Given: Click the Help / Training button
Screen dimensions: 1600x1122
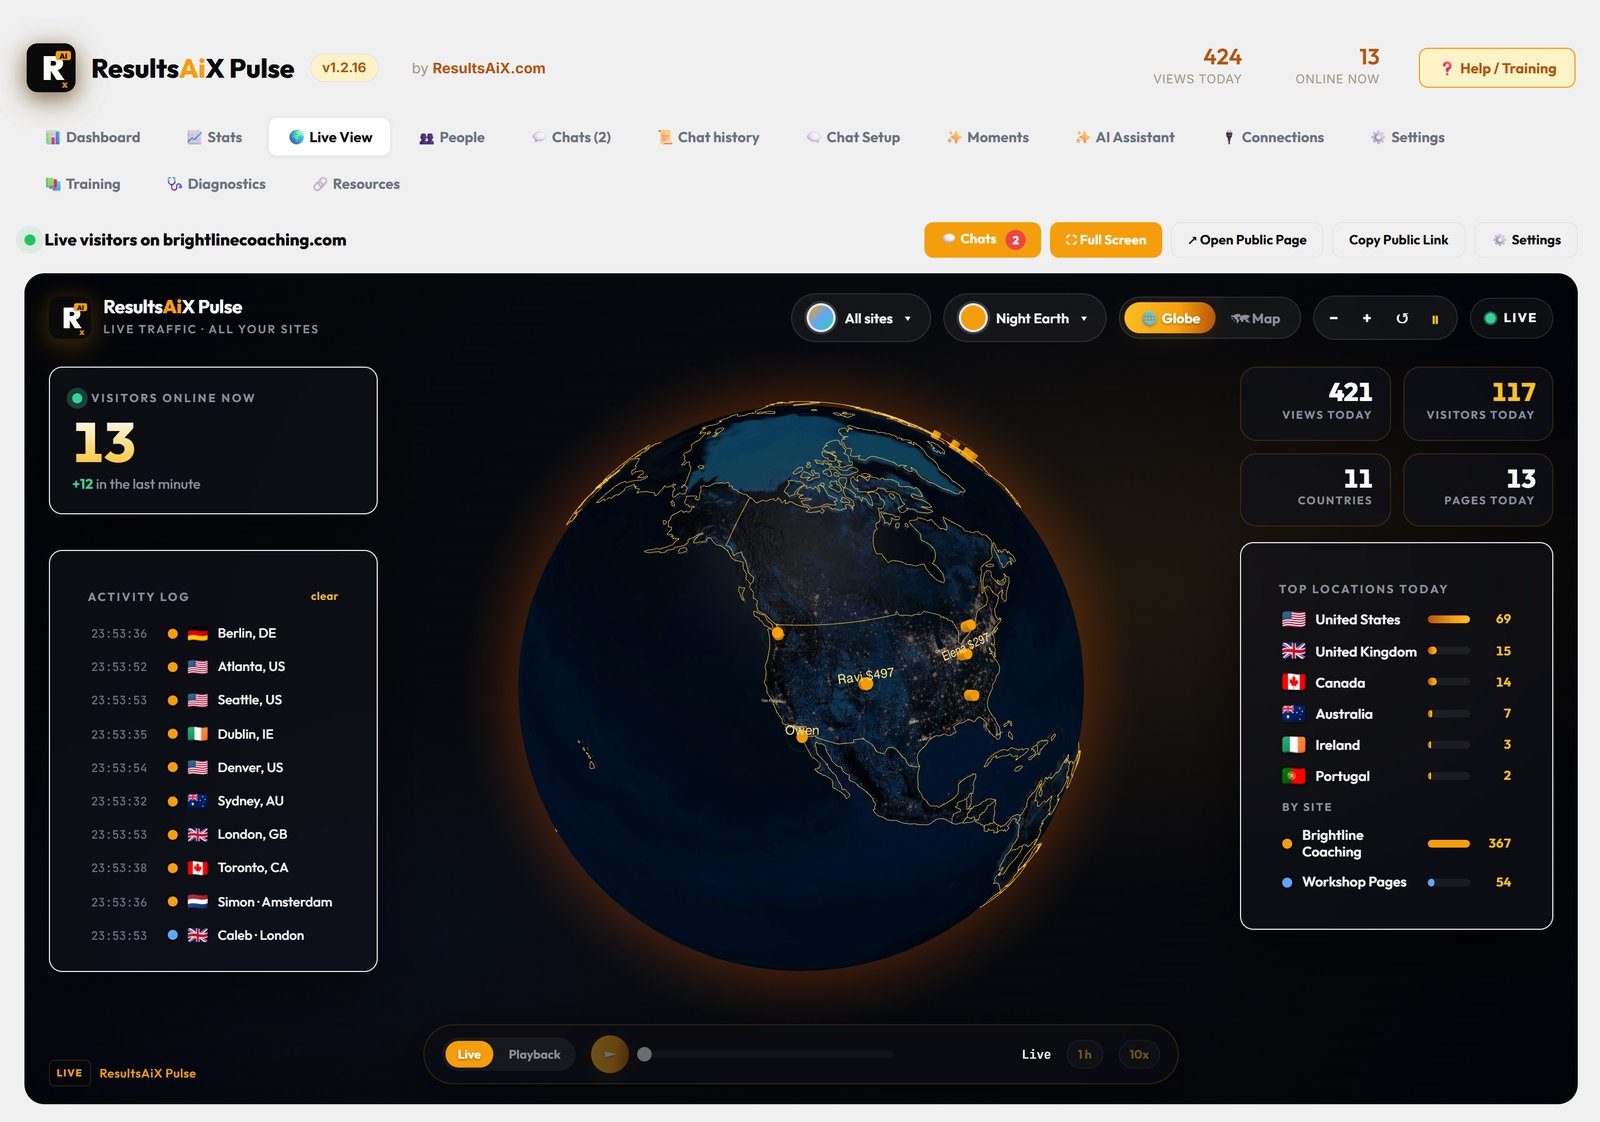Looking at the screenshot, I should (x=1497, y=68).
